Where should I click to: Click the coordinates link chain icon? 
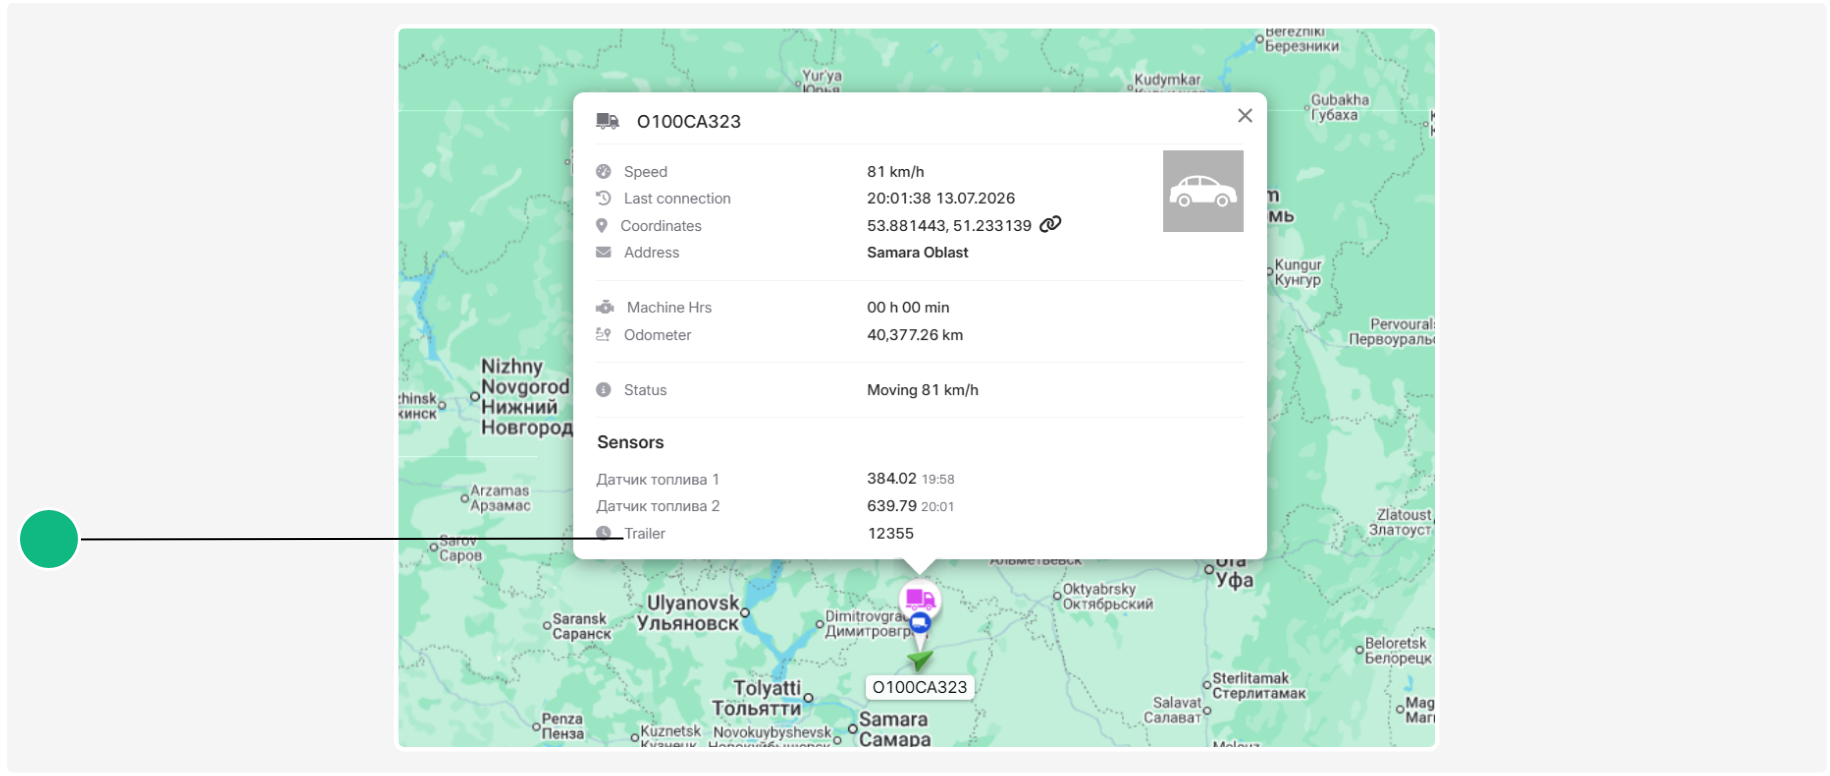1050,224
